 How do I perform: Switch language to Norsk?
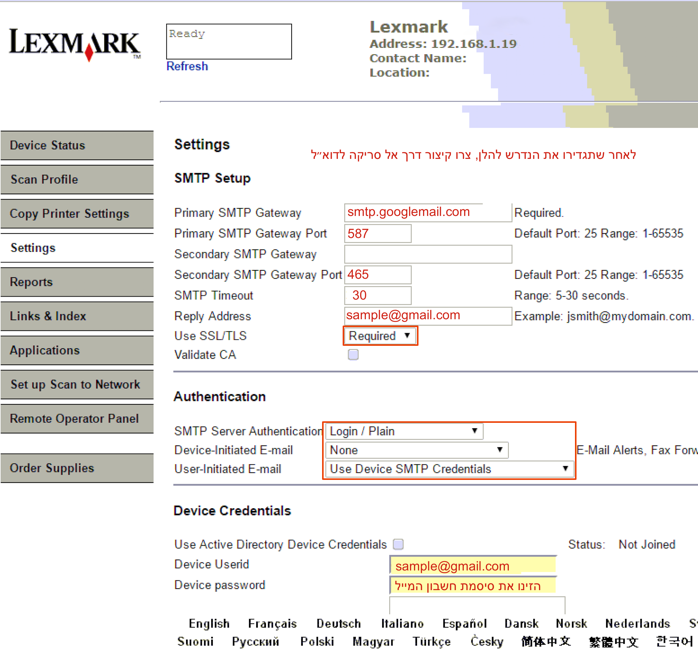[x=572, y=623]
